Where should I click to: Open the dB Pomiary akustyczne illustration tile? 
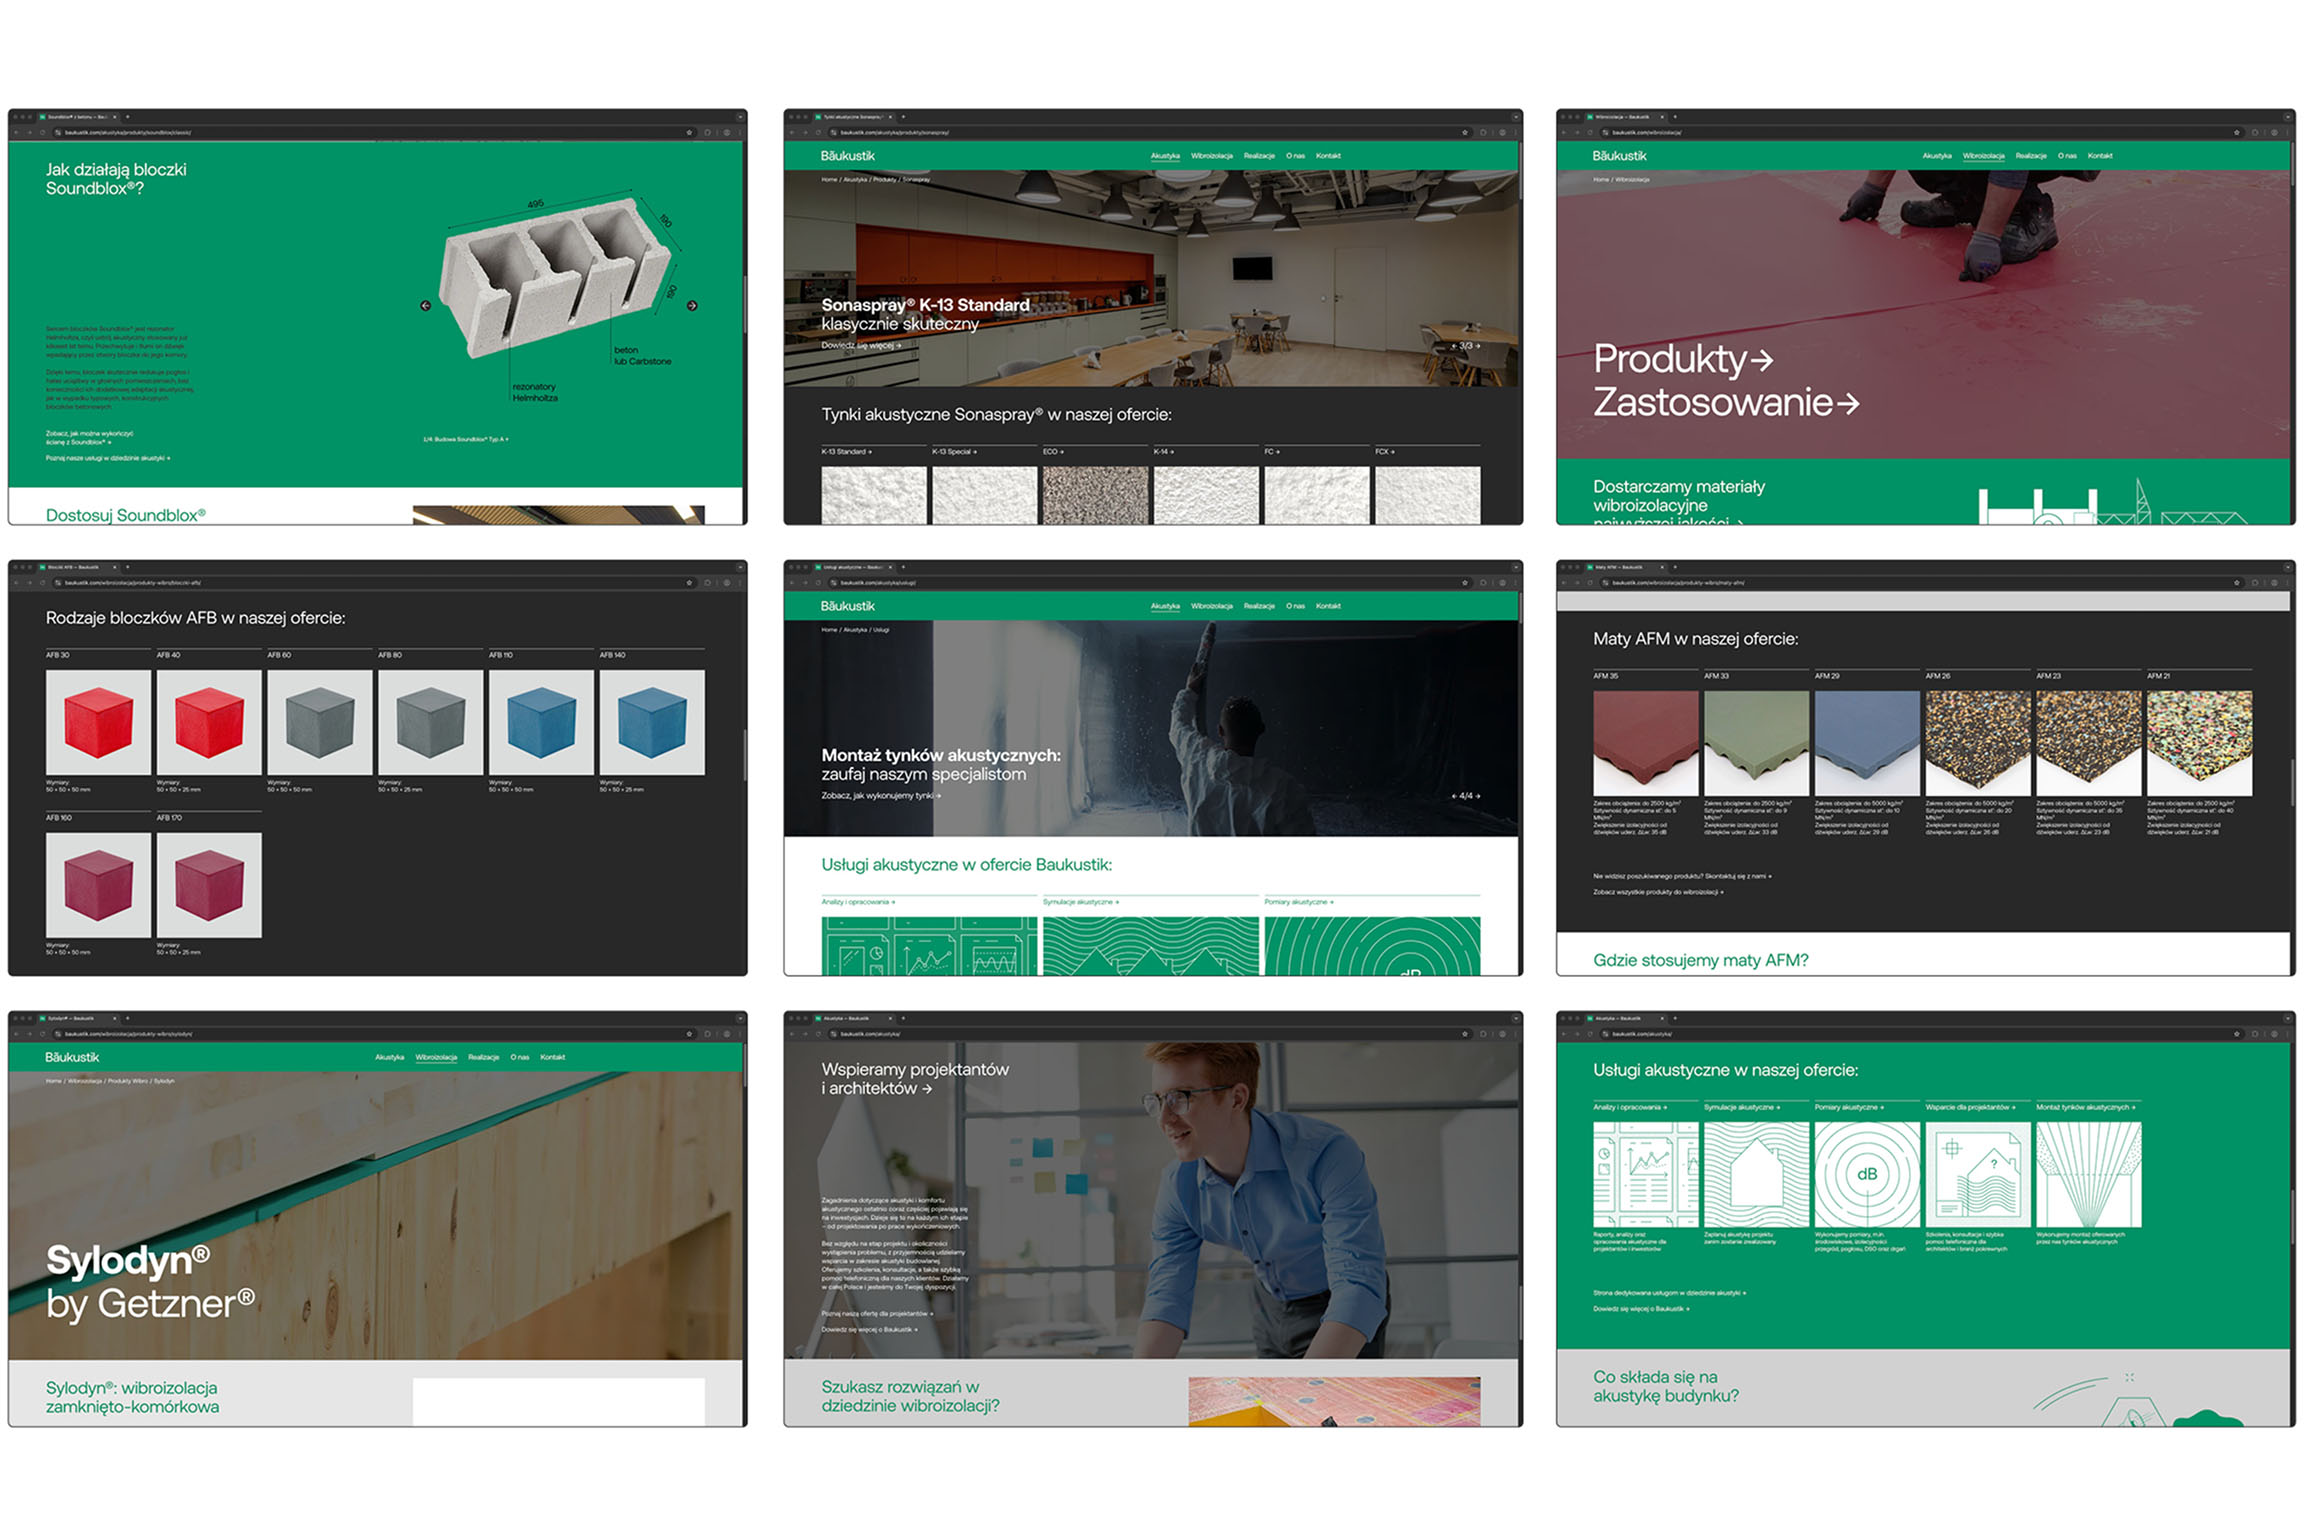1867,1174
